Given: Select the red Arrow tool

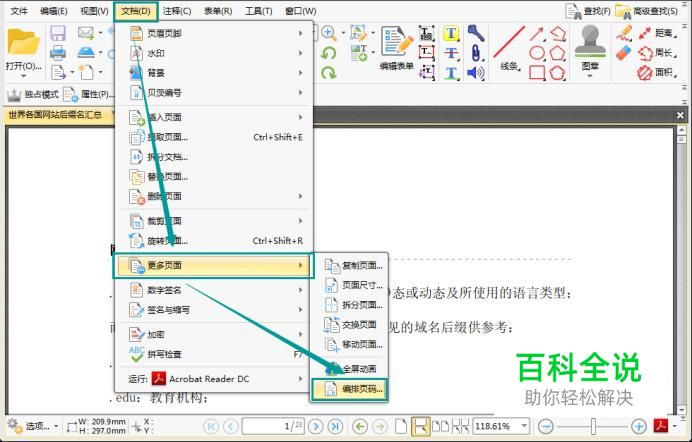Looking at the screenshot, I should [x=537, y=34].
